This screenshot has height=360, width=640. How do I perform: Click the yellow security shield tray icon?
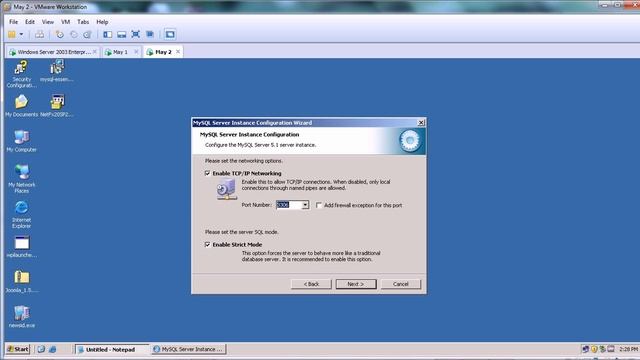pyautogui.click(x=594, y=349)
